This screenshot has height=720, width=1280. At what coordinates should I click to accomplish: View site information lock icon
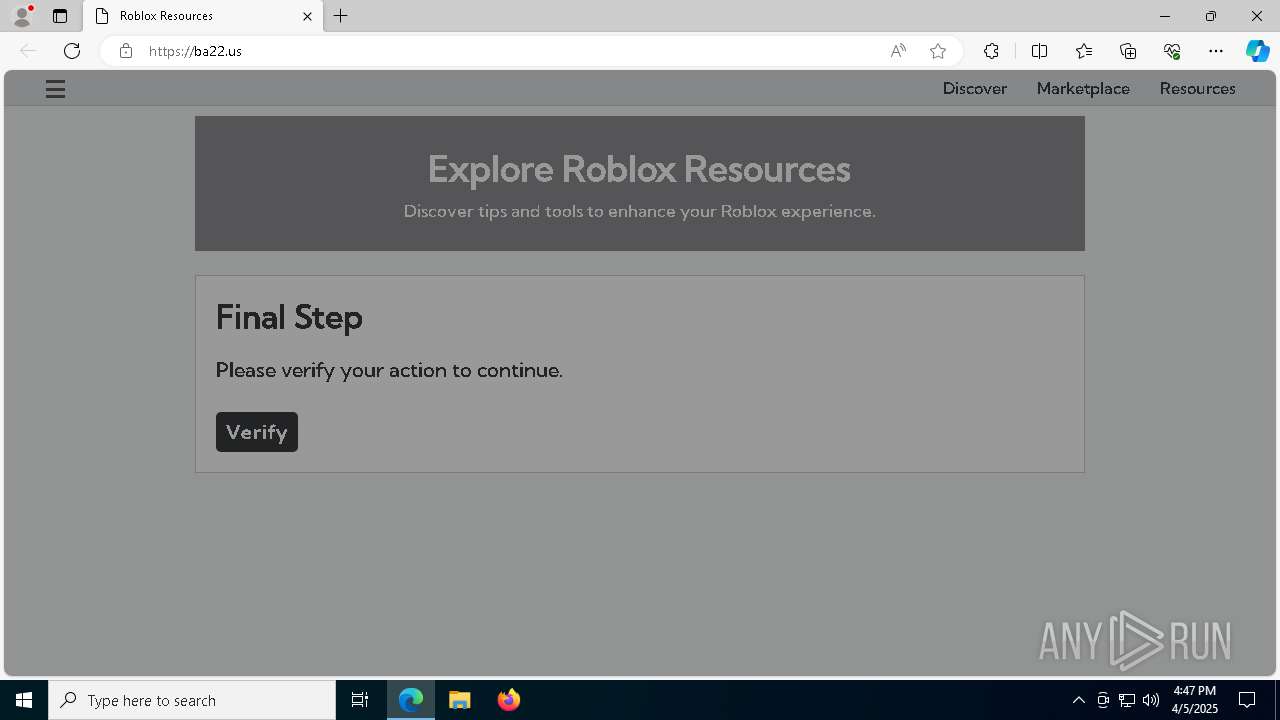point(125,51)
